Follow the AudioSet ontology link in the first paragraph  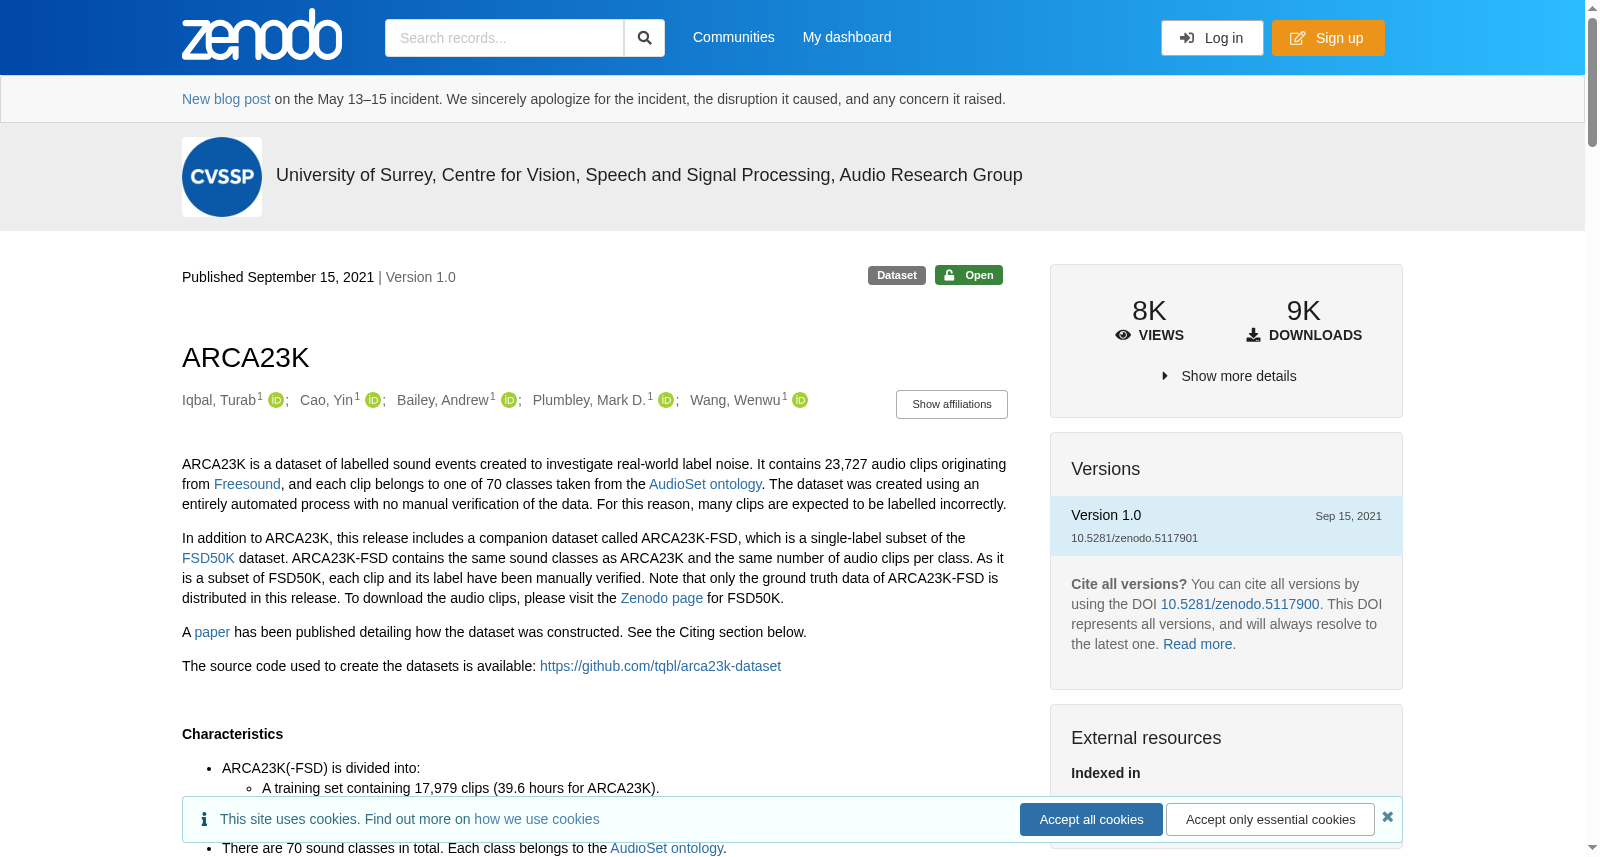(705, 484)
